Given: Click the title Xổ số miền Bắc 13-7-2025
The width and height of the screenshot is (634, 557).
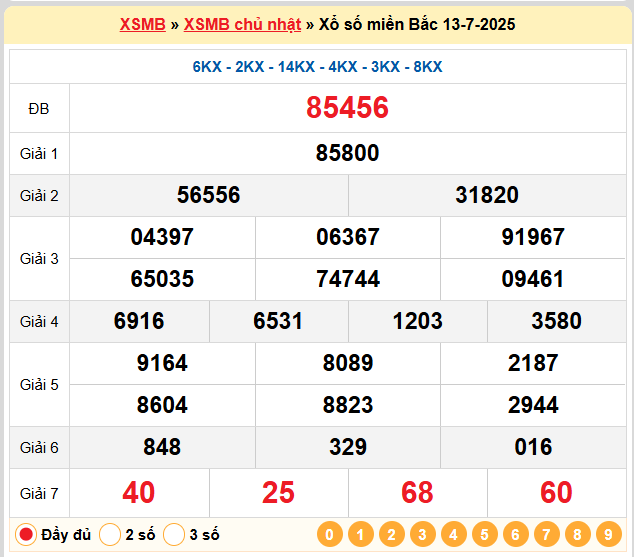Looking at the screenshot, I should click(x=417, y=25).
